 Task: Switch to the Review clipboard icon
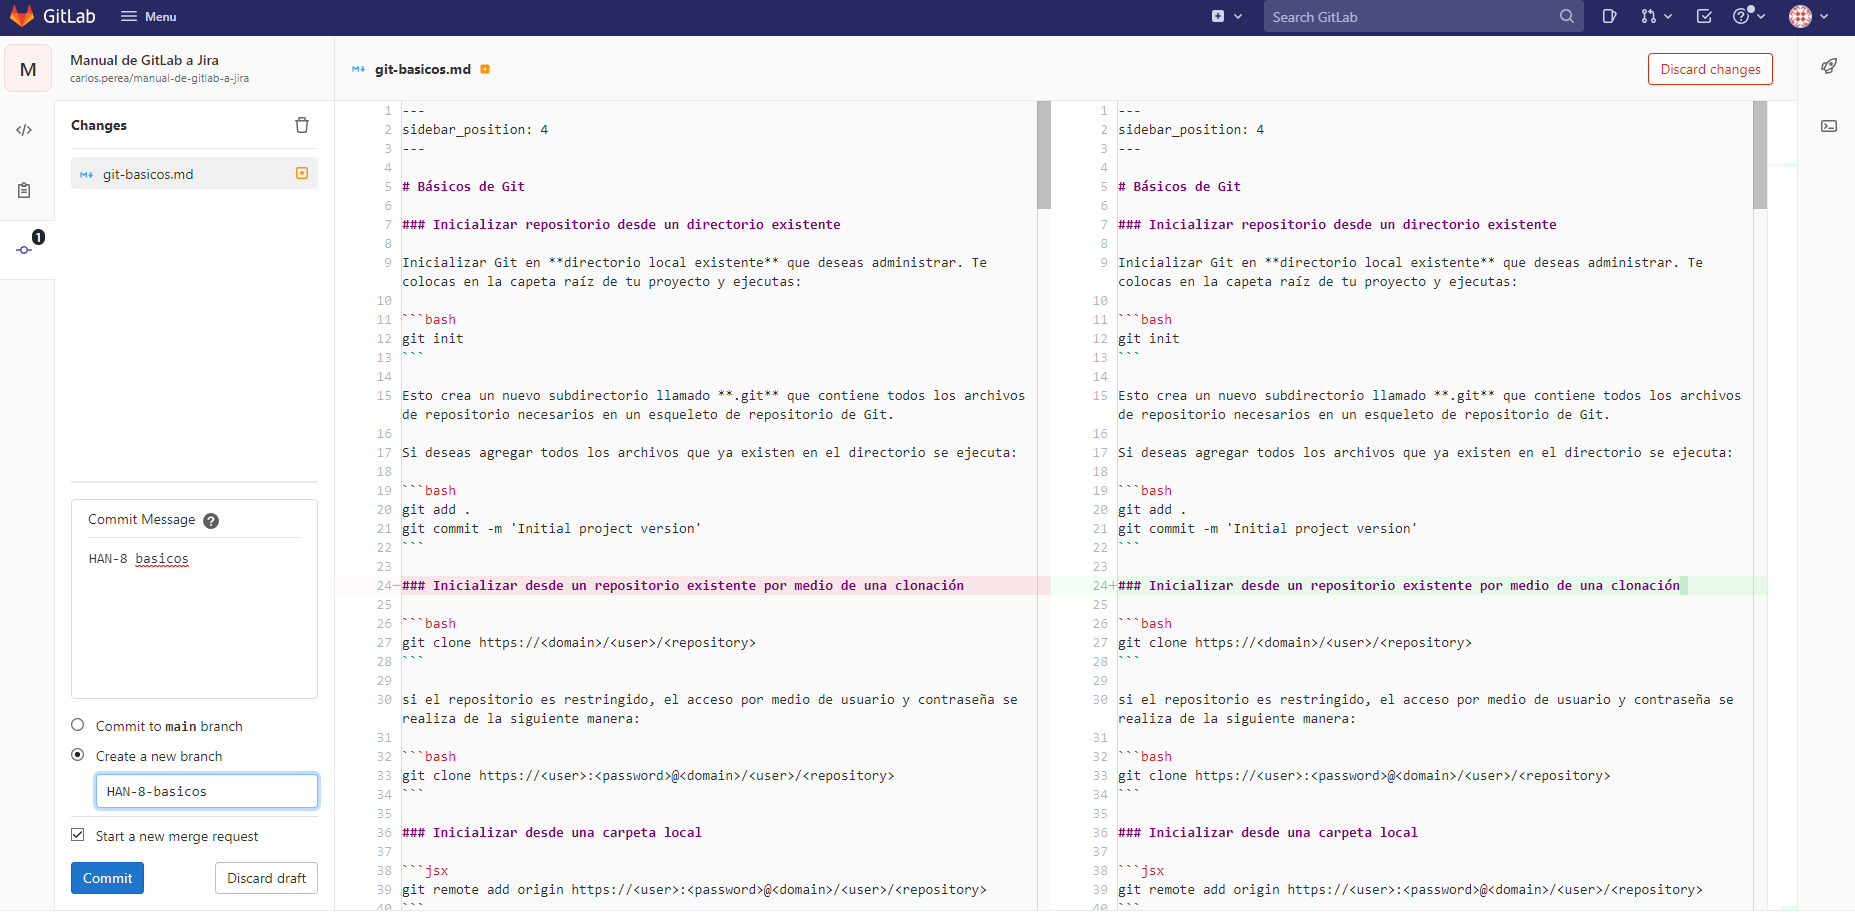coord(24,190)
